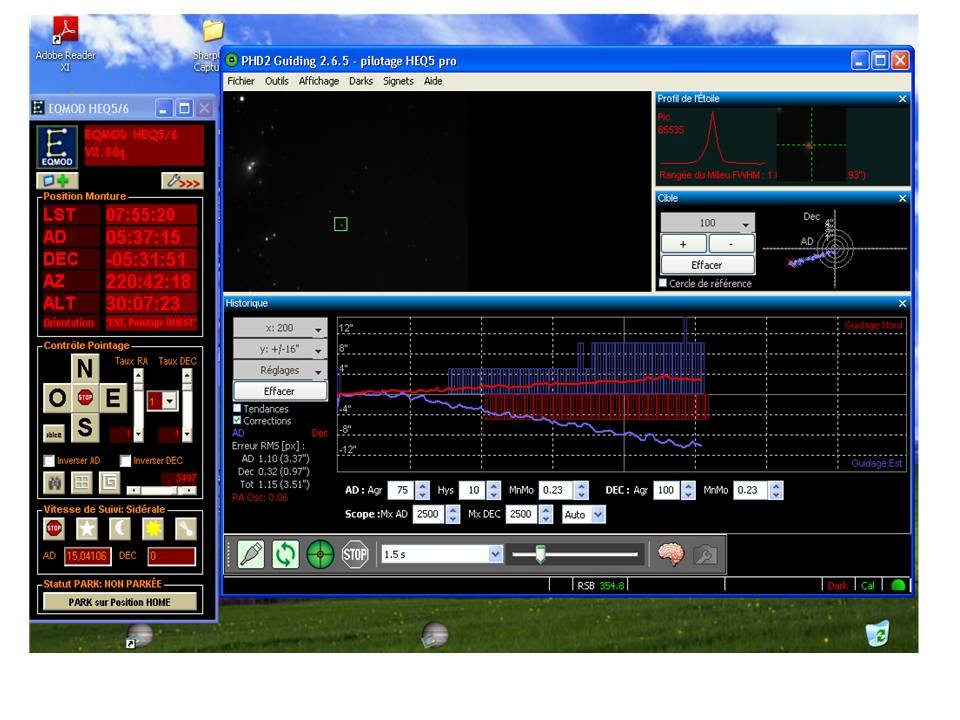Start looping exposures in PHD2
The width and height of the screenshot is (960, 720).
click(x=285, y=554)
